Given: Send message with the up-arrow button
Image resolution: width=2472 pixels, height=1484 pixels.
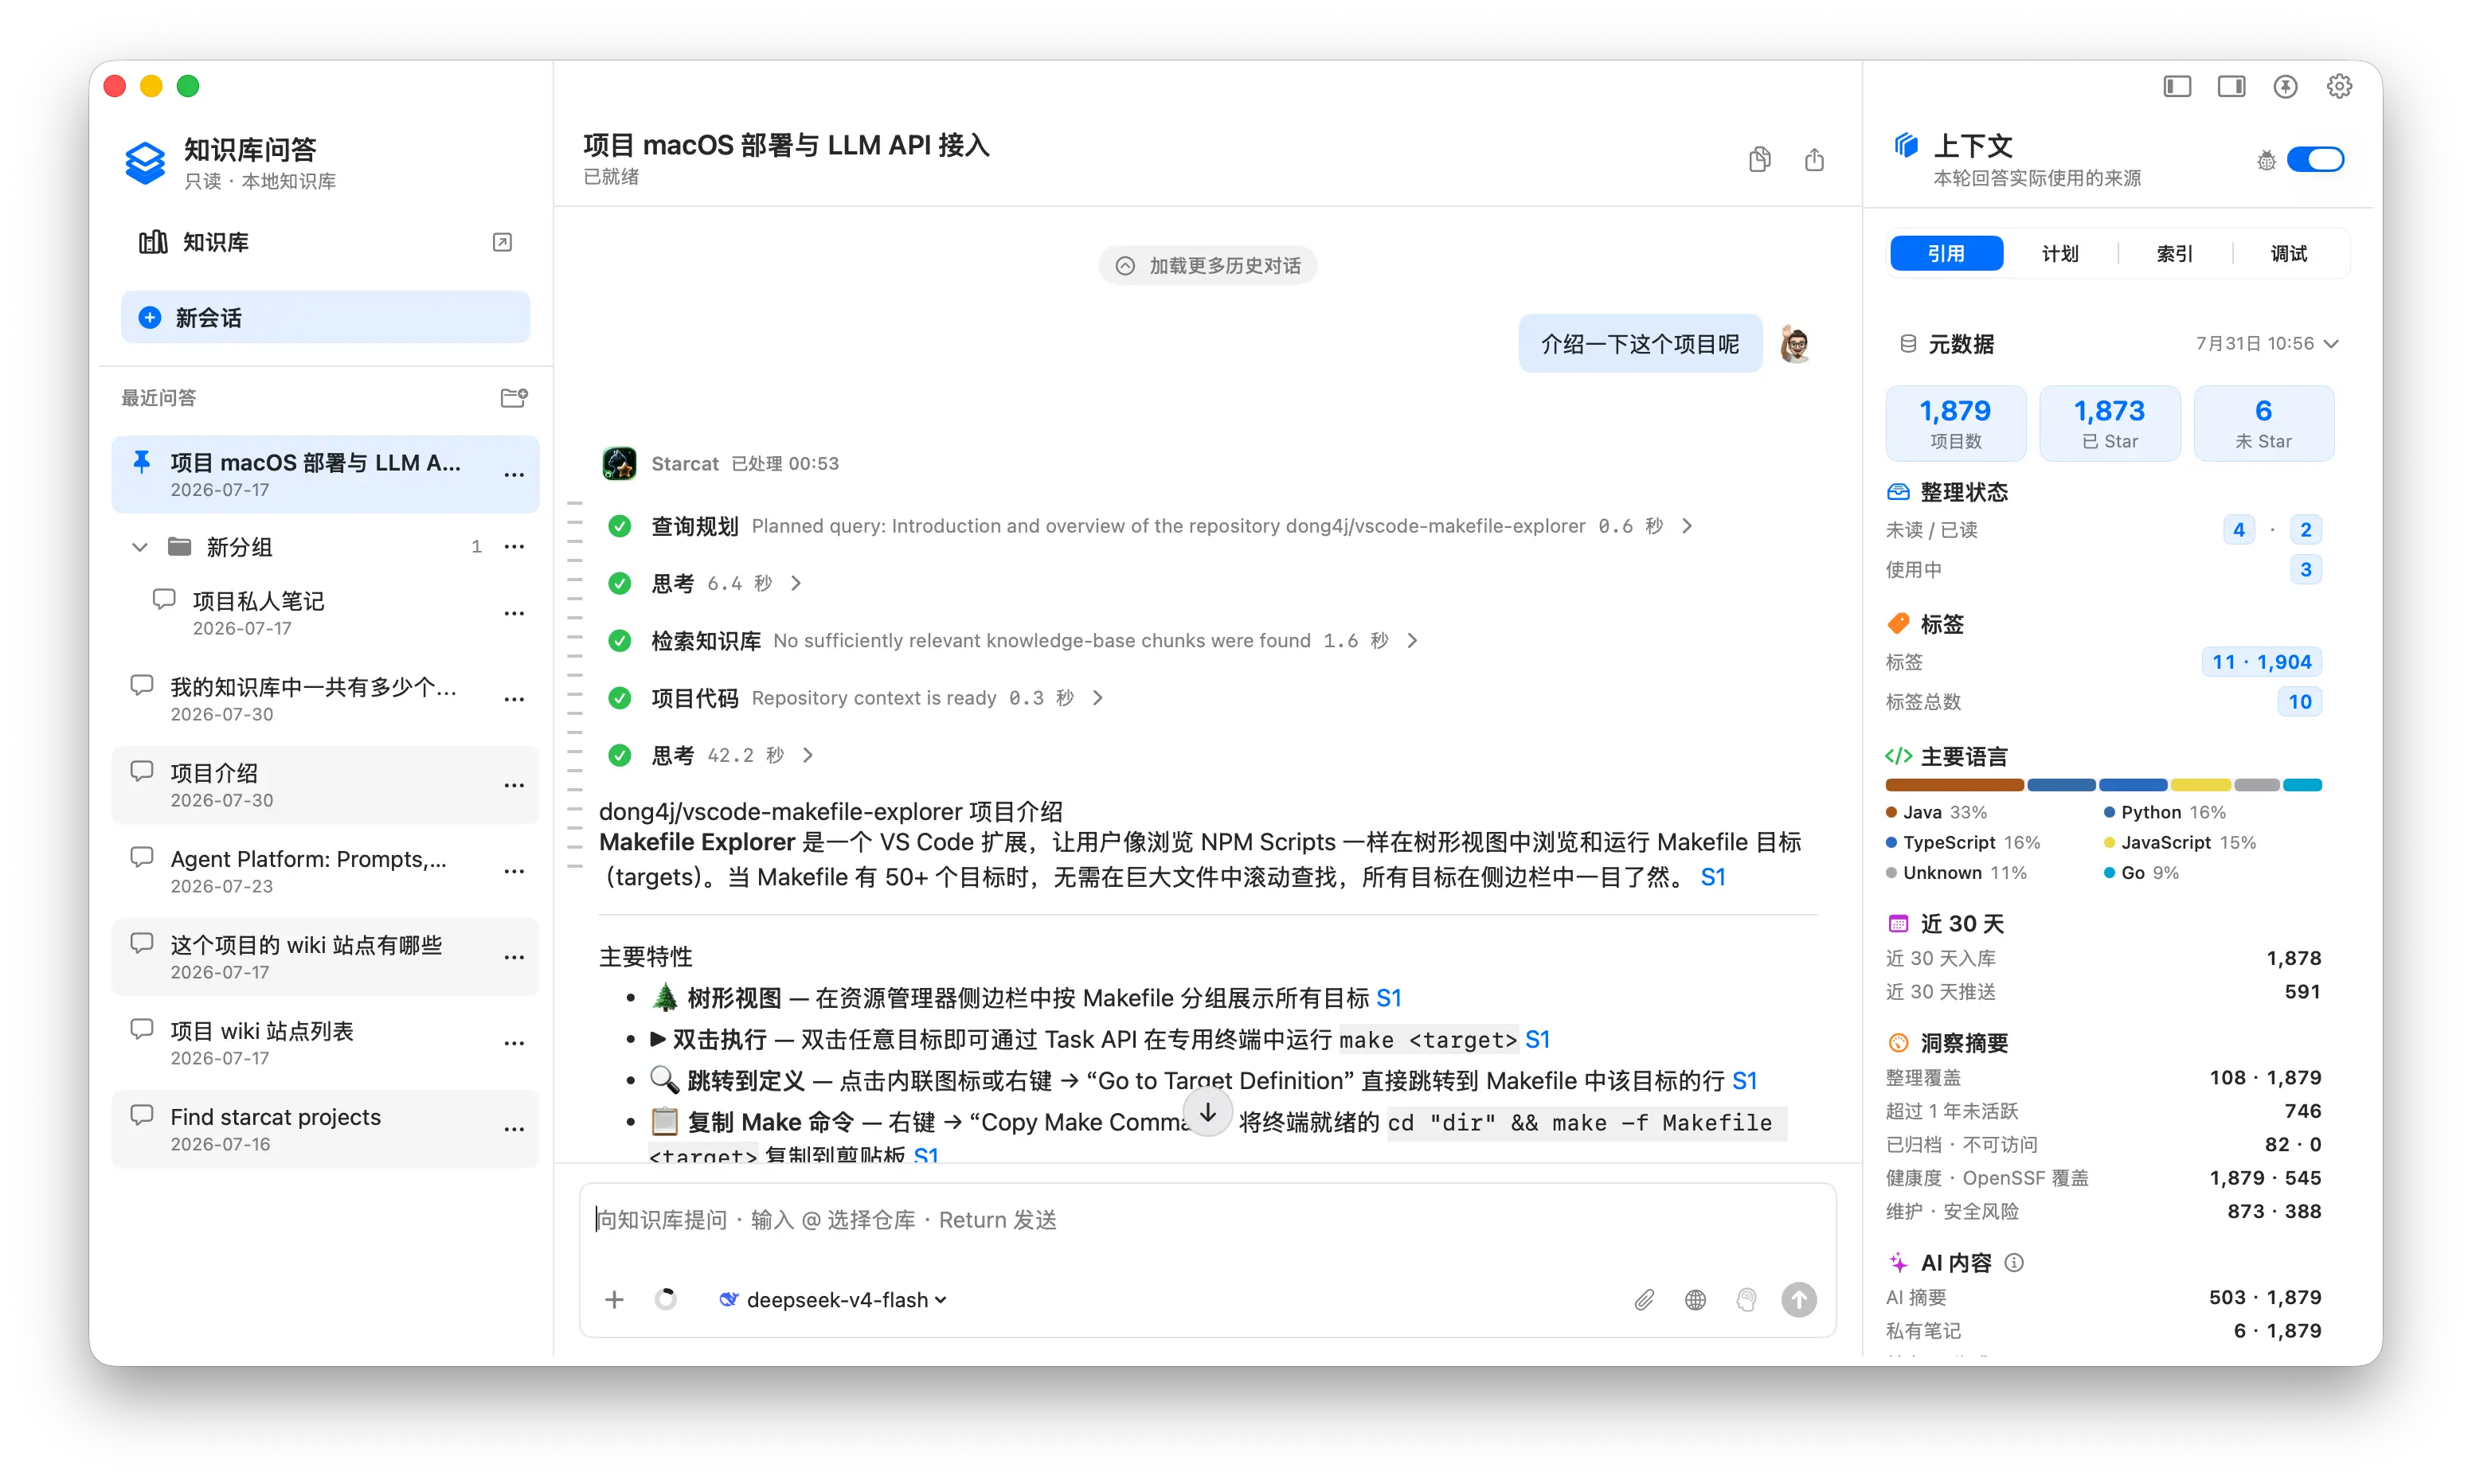Looking at the screenshot, I should pos(1798,1299).
